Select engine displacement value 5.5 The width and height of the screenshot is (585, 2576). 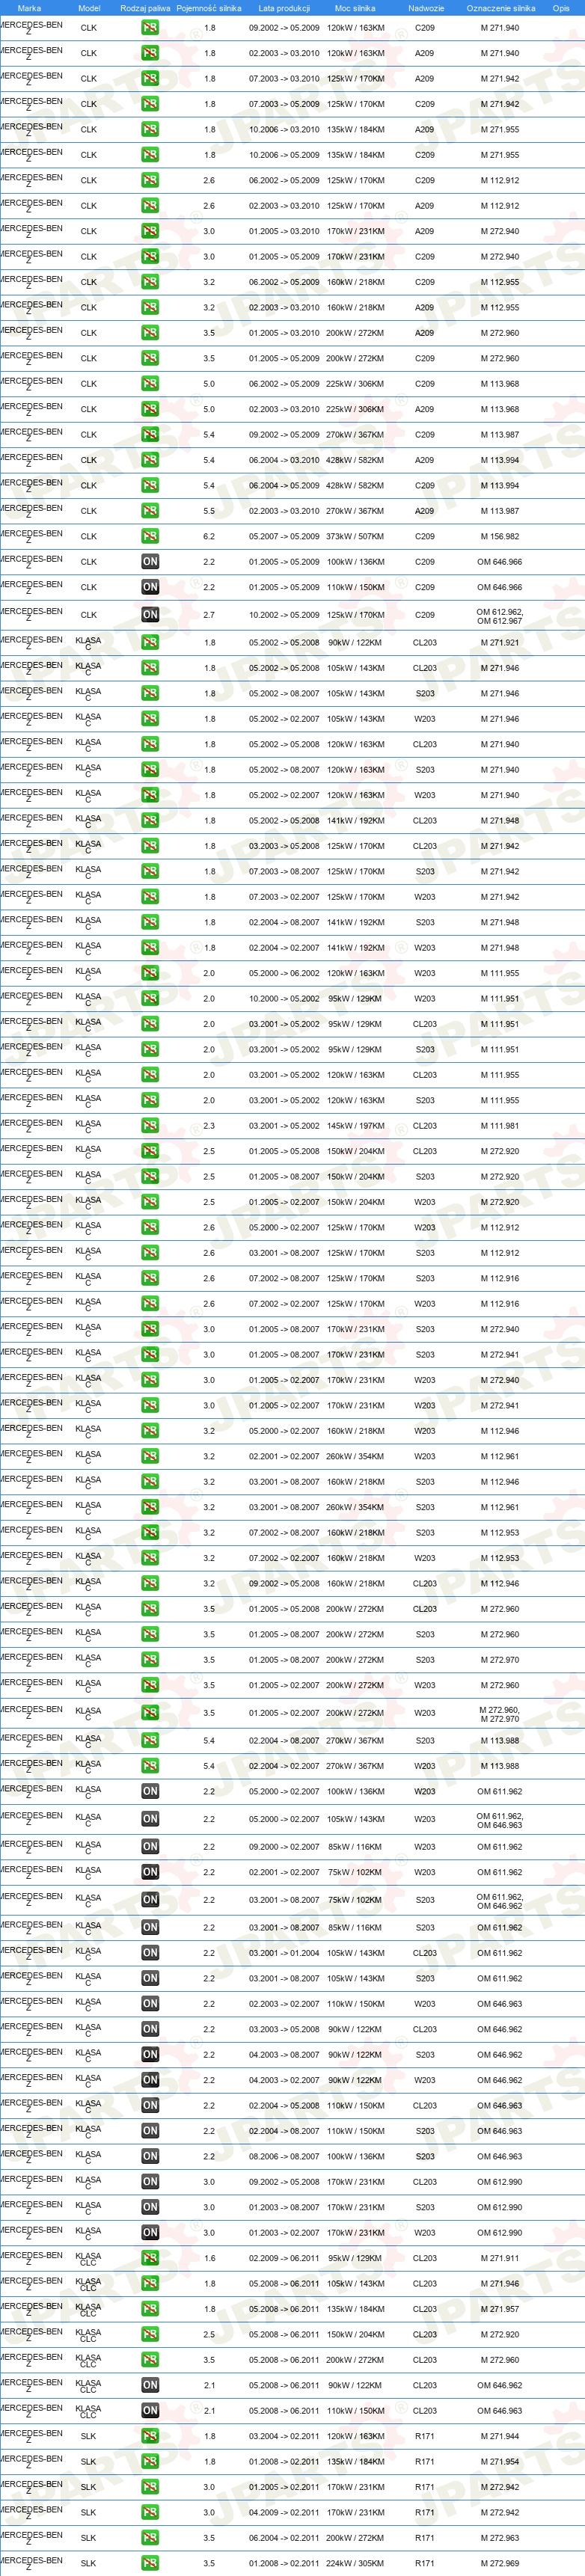(209, 510)
